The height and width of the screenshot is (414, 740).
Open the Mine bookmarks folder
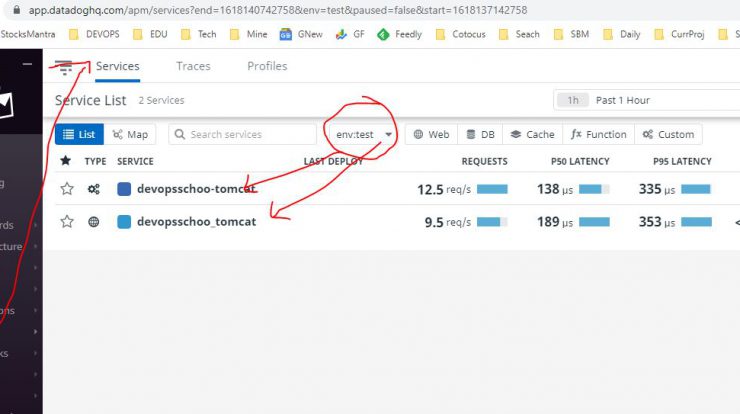pyautogui.click(x=248, y=34)
